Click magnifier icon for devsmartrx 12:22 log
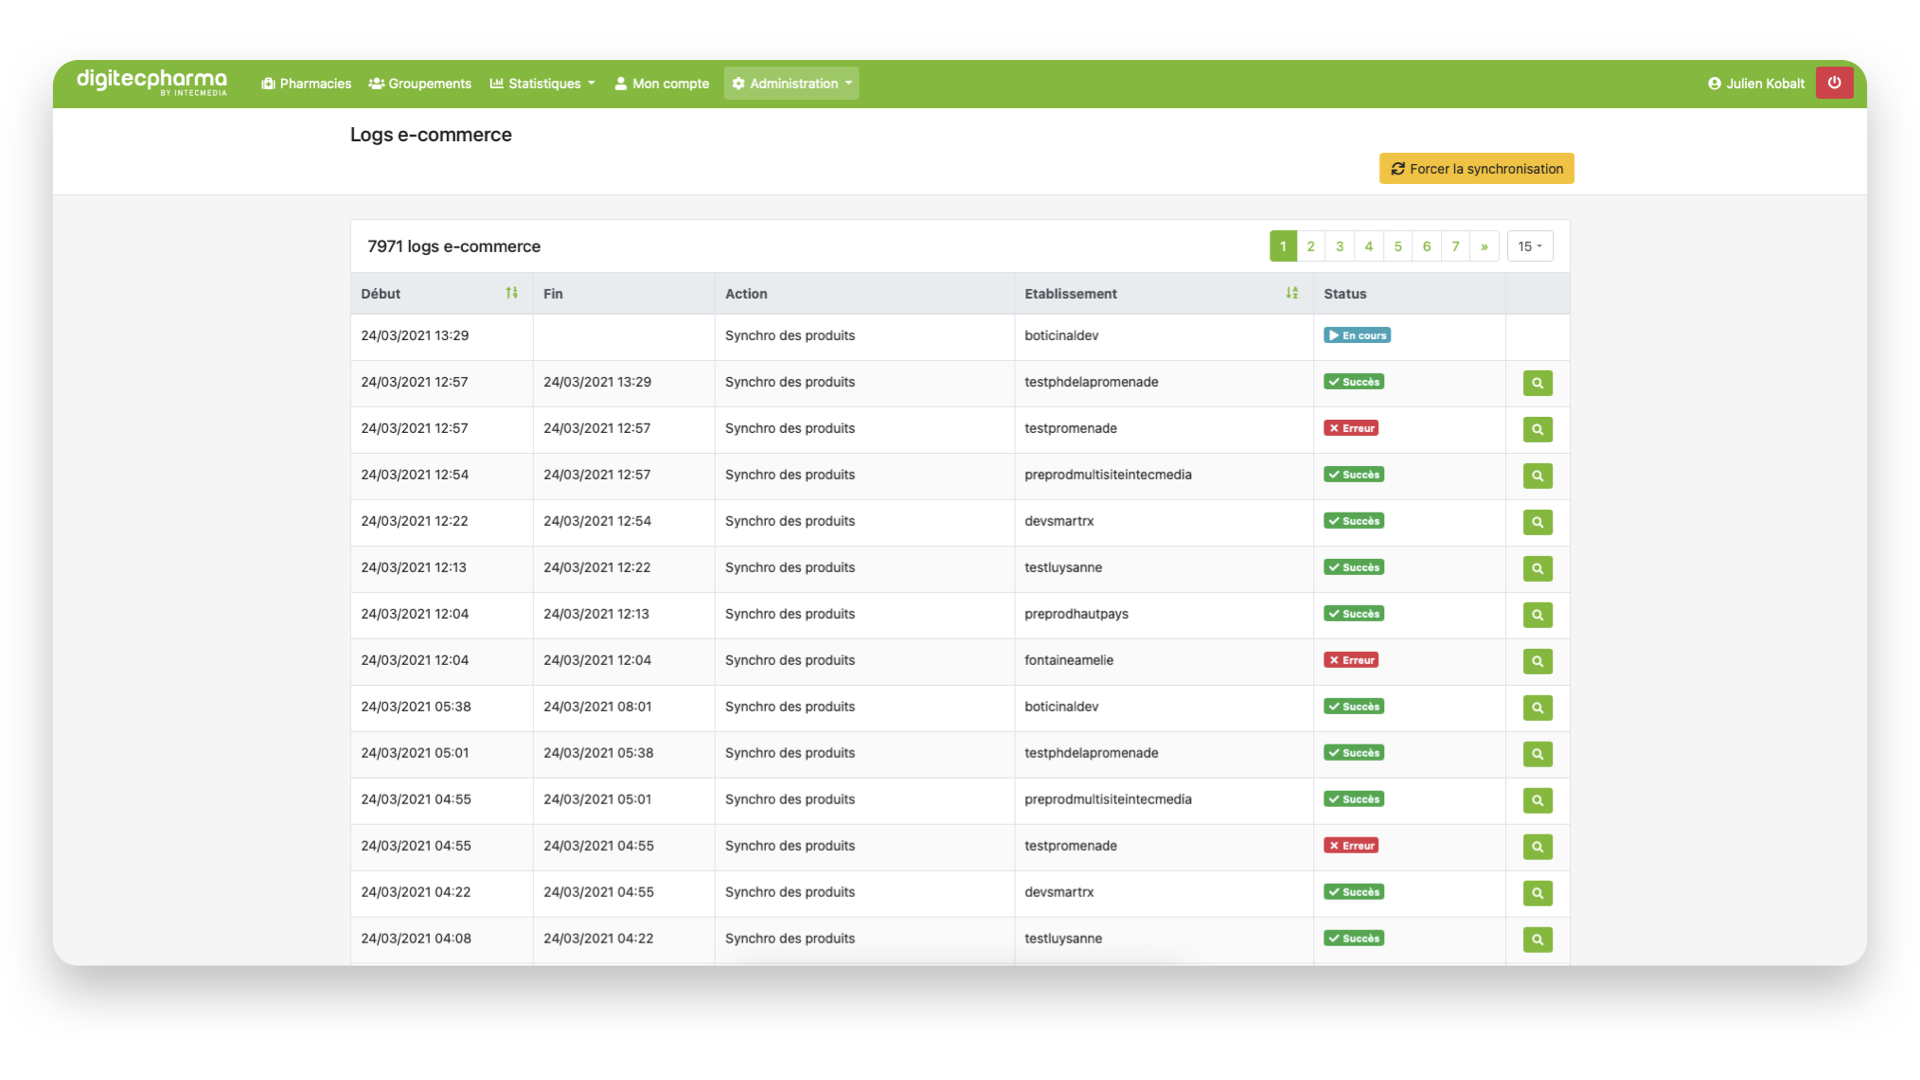The image size is (1920, 1080). pyautogui.click(x=1537, y=522)
